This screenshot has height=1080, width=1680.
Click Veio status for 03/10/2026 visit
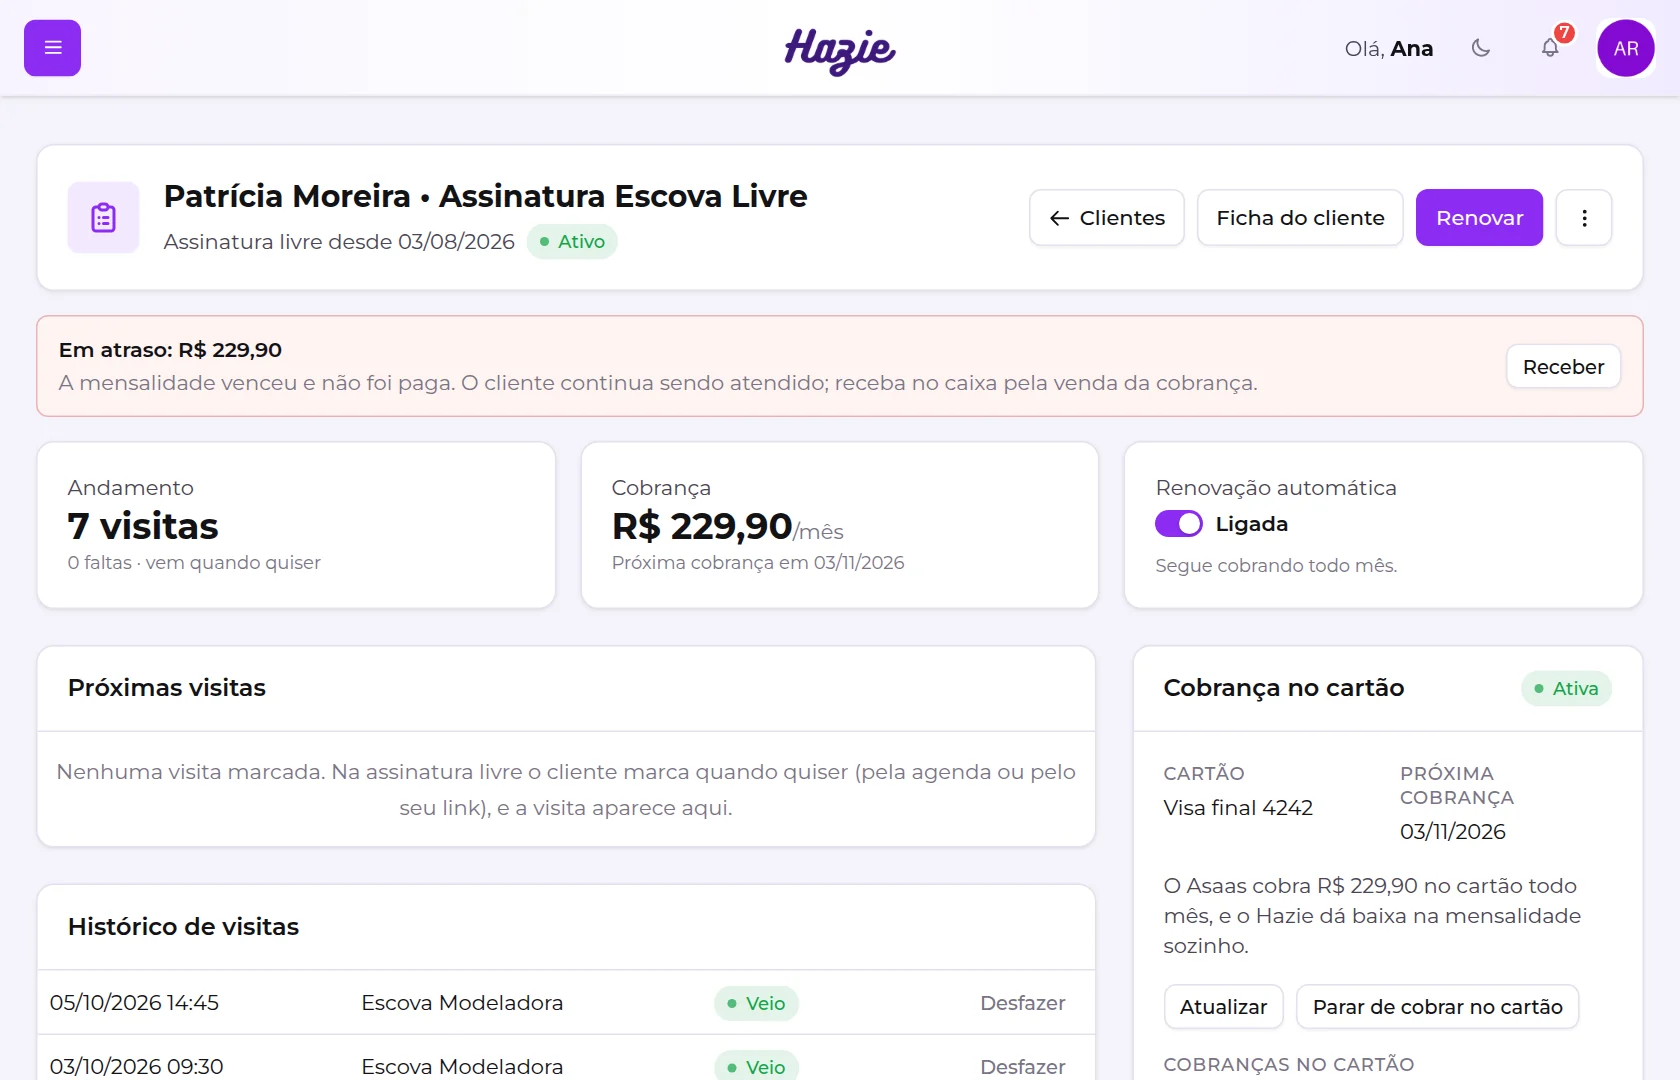(756, 1066)
